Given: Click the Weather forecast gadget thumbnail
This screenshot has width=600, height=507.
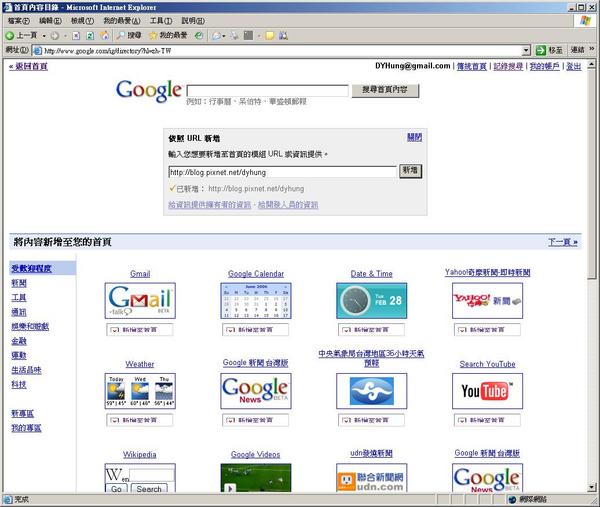Looking at the screenshot, I should pyautogui.click(x=140, y=391).
